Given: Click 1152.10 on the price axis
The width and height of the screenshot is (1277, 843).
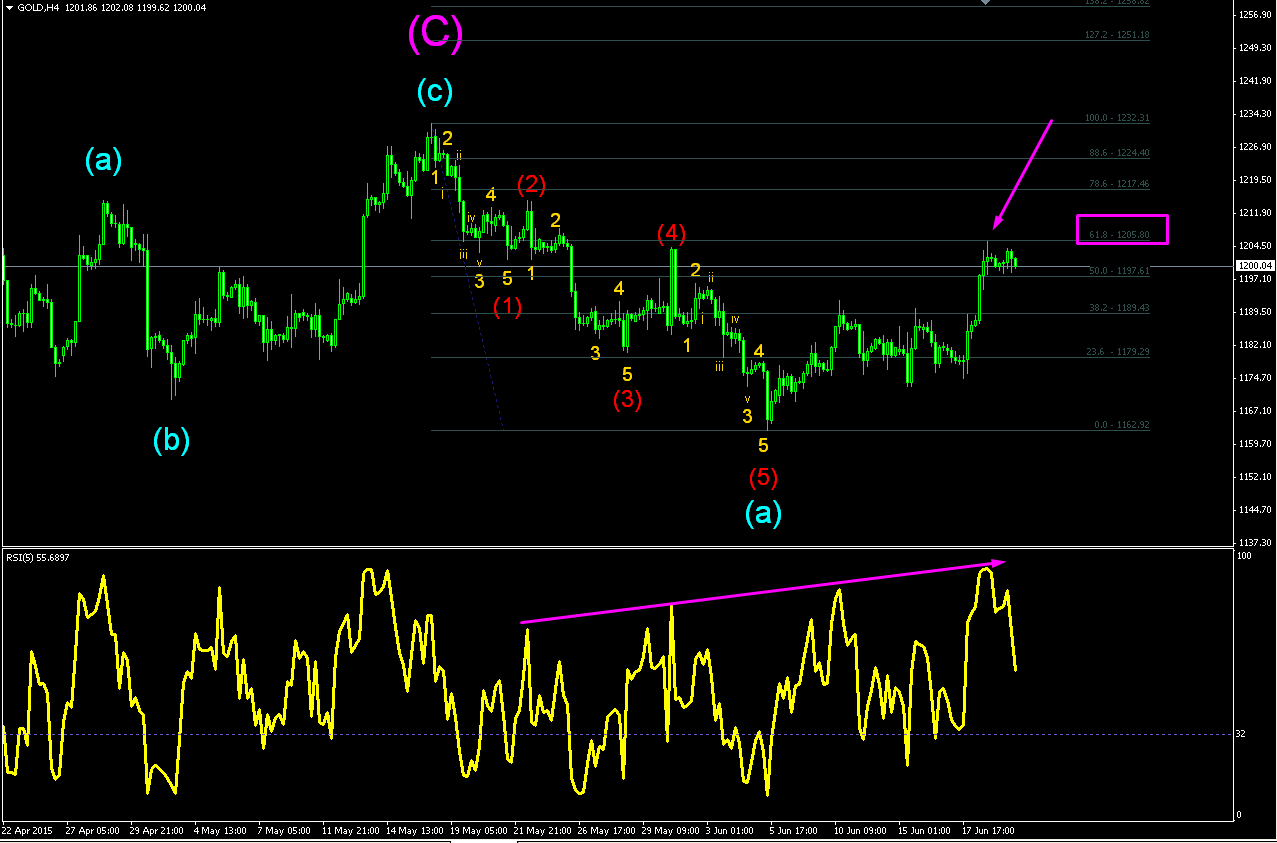Looking at the screenshot, I should tap(1254, 477).
